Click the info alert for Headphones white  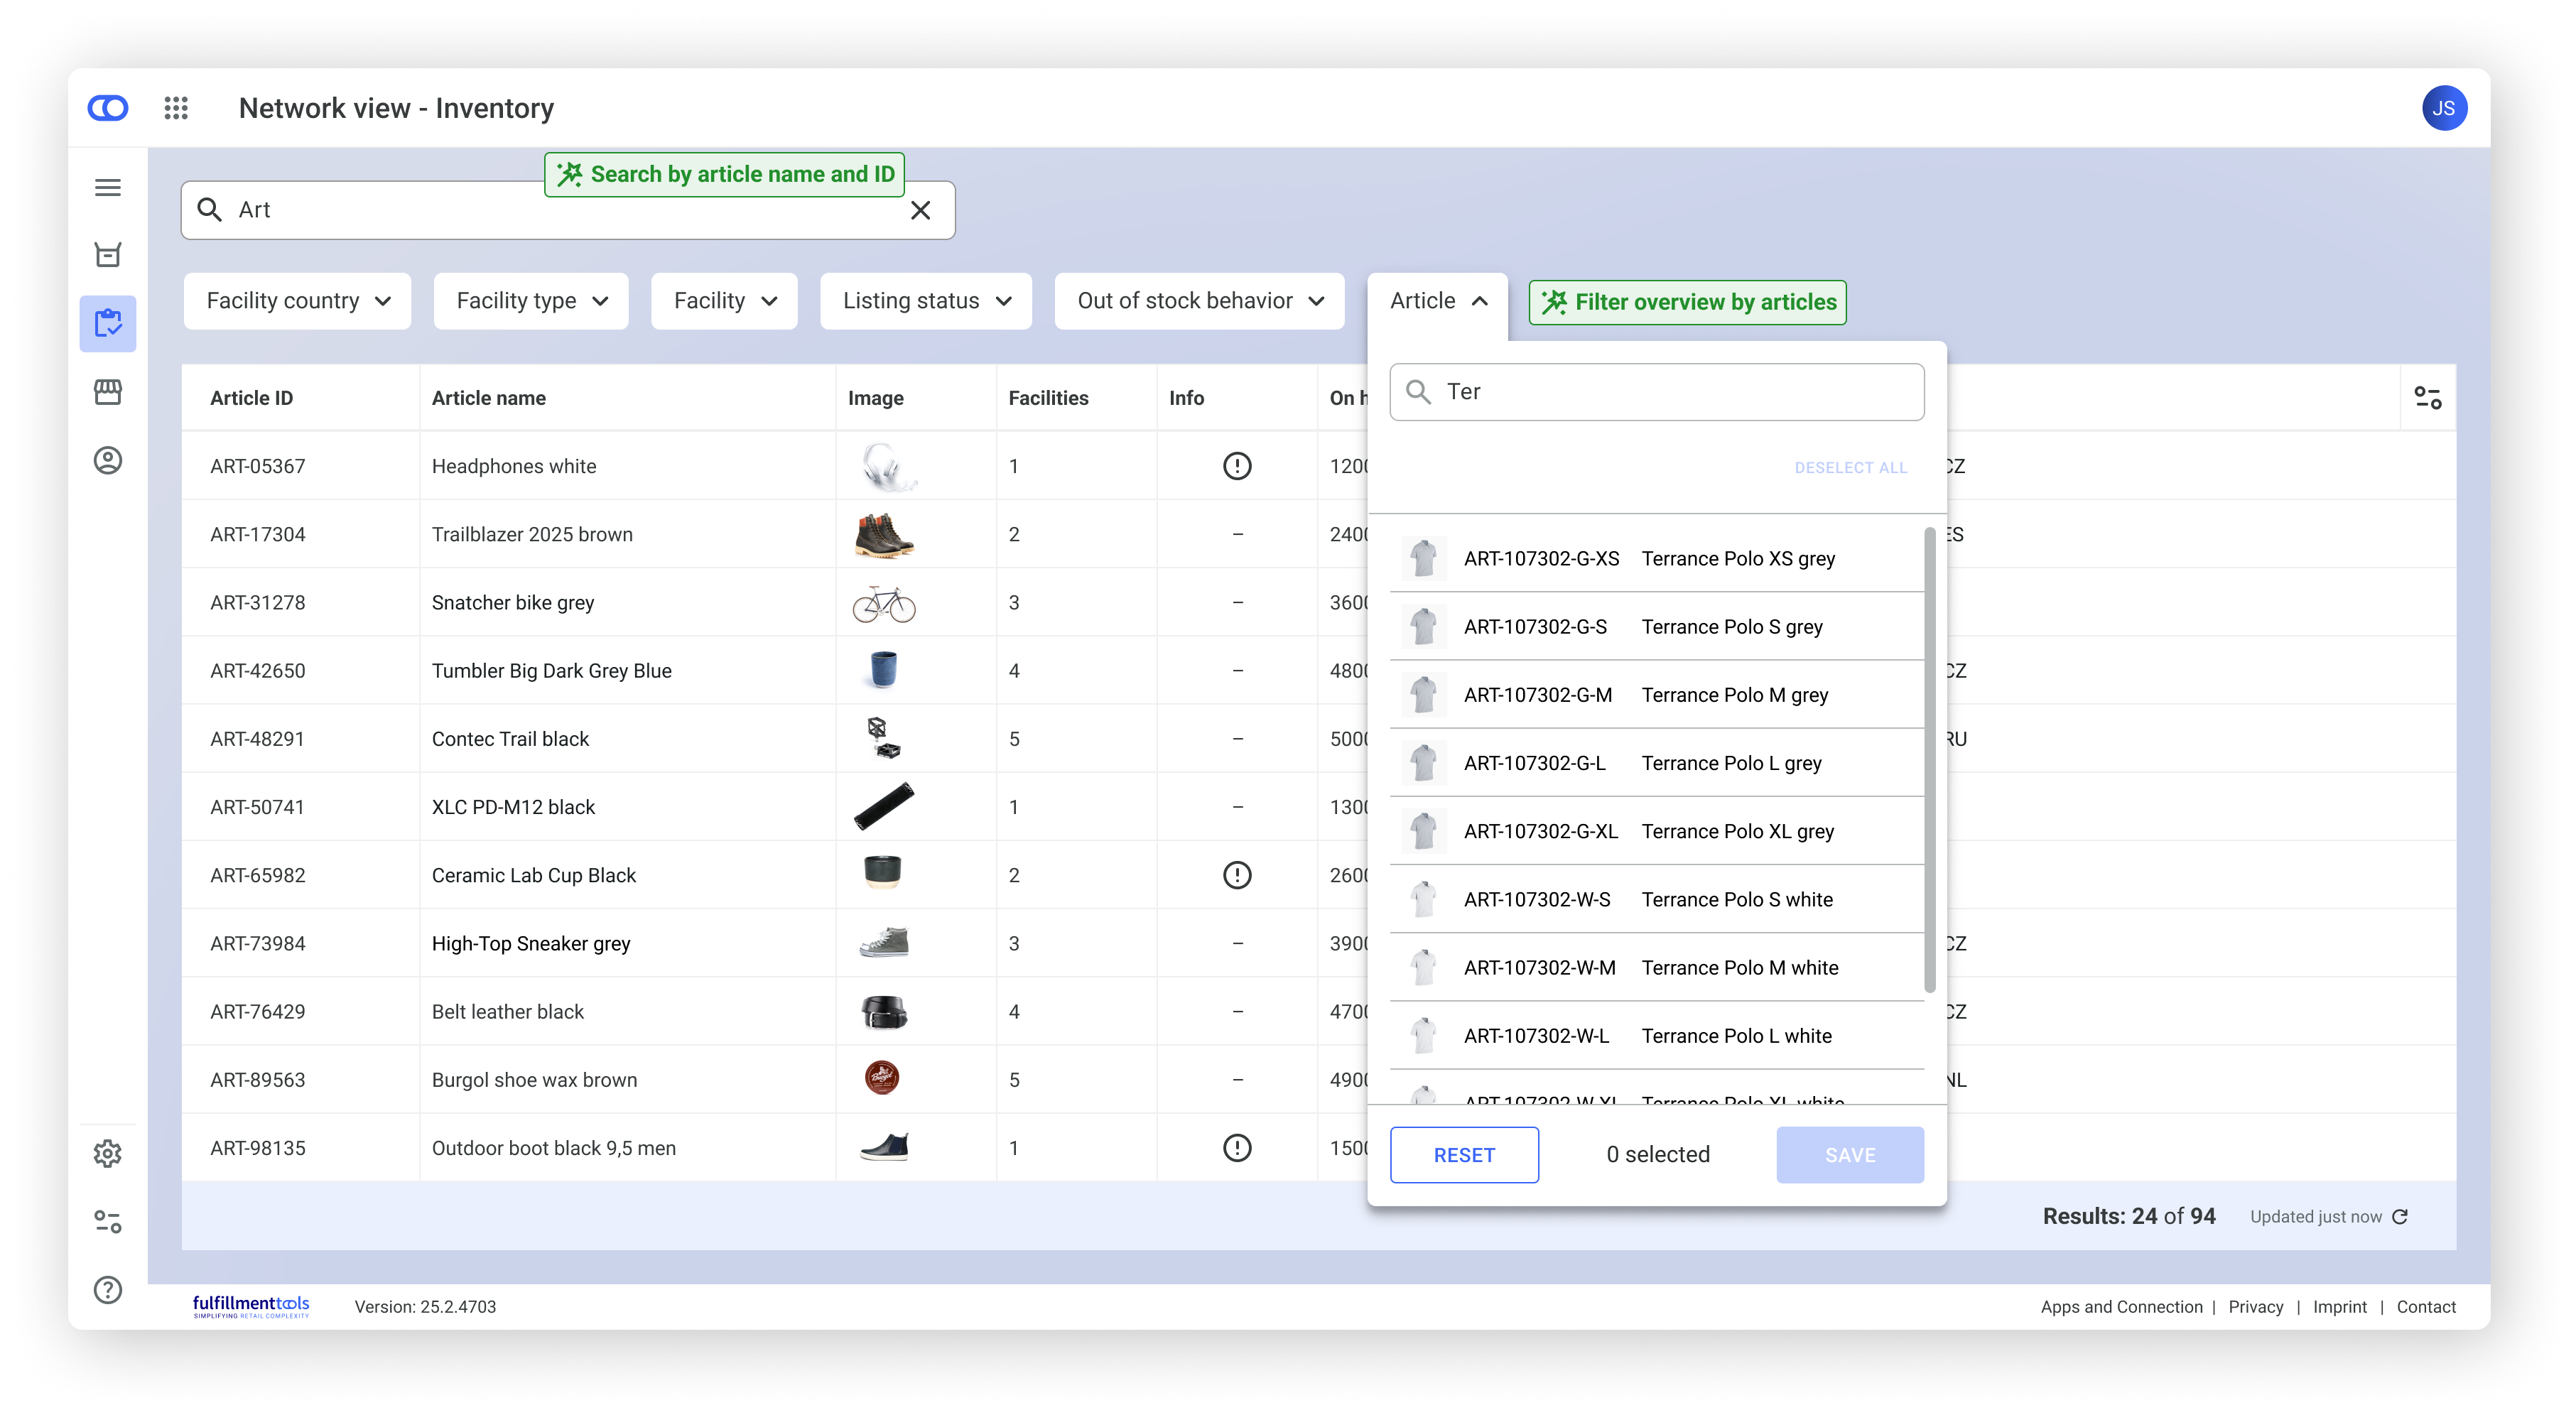(1237, 466)
